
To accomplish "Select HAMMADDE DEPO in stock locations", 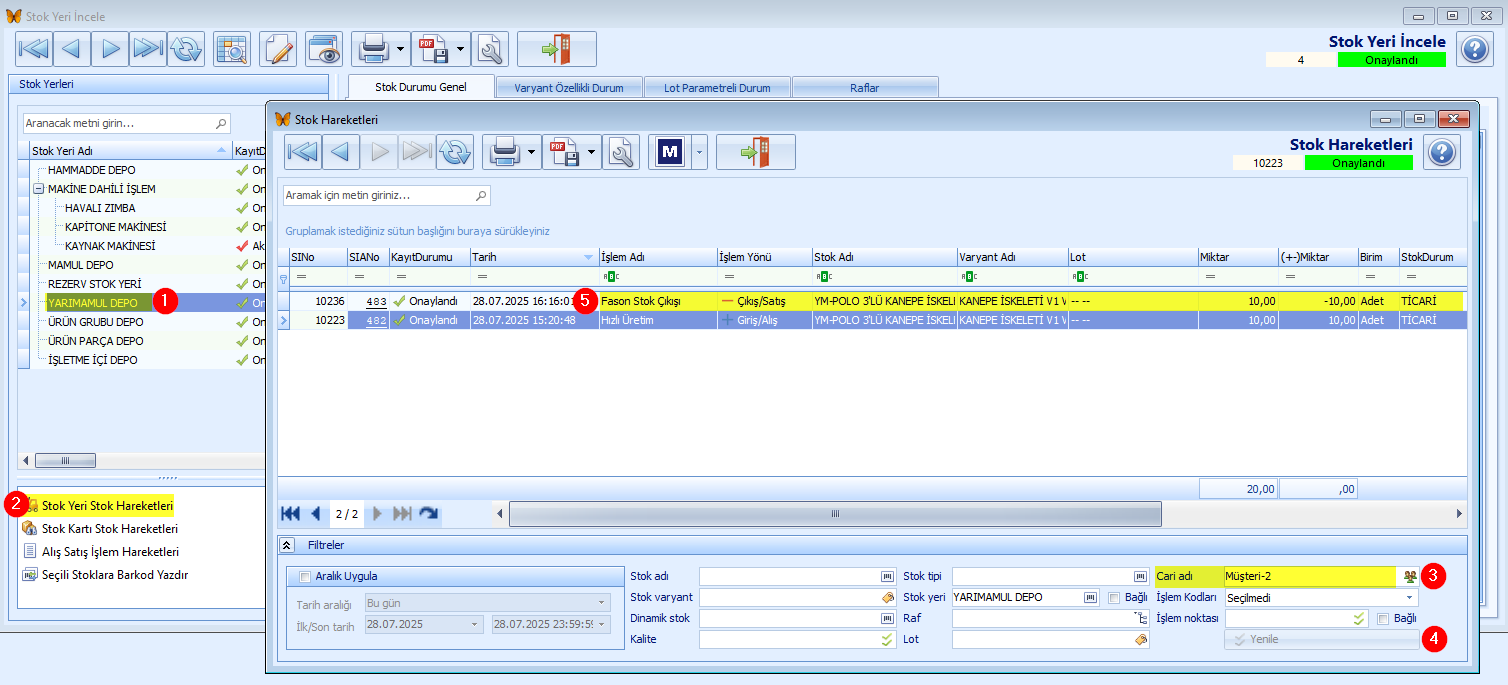I will coord(91,170).
